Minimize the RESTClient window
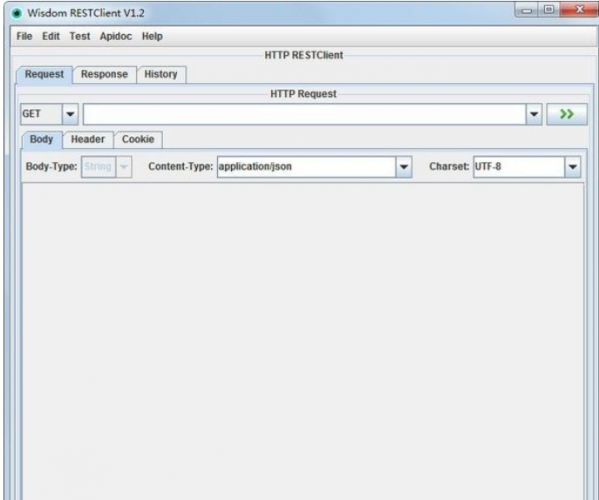The image size is (599, 500). (x=526, y=10)
